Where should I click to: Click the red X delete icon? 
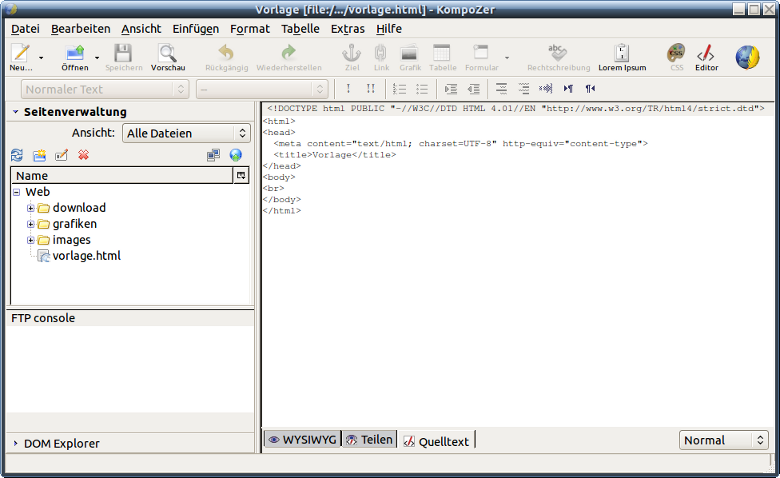coord(83,155)
